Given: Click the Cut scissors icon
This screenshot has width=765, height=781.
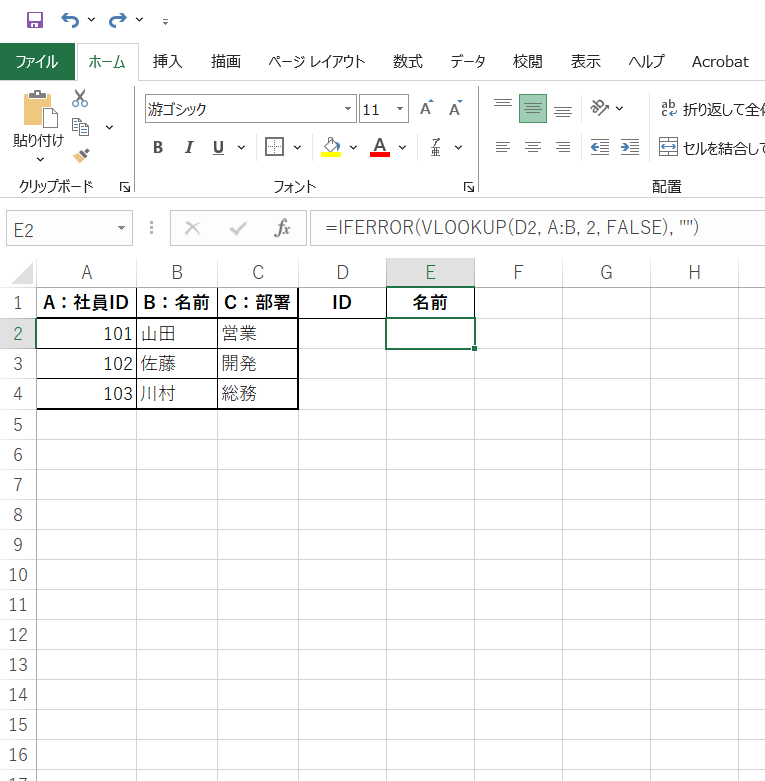Looking at the screenshot, I should point(80,99).
